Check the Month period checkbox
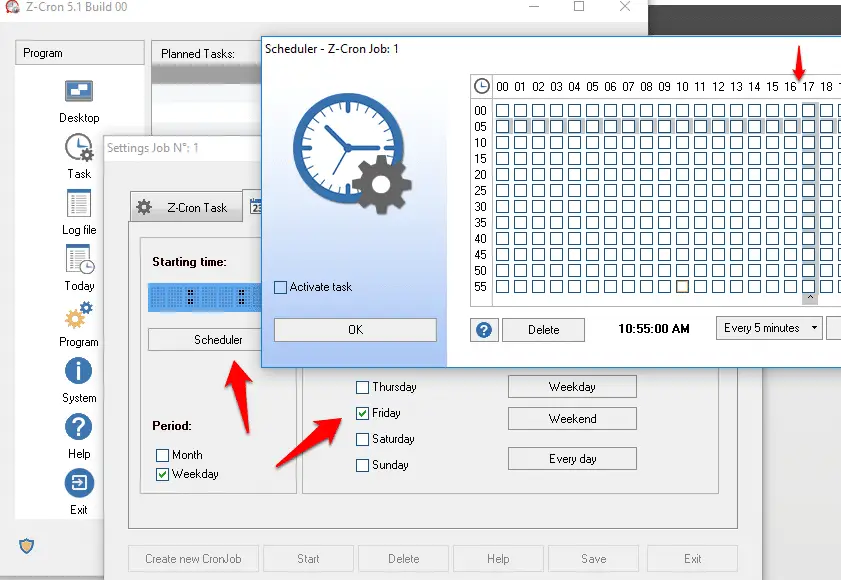 [x=163, y=456]
